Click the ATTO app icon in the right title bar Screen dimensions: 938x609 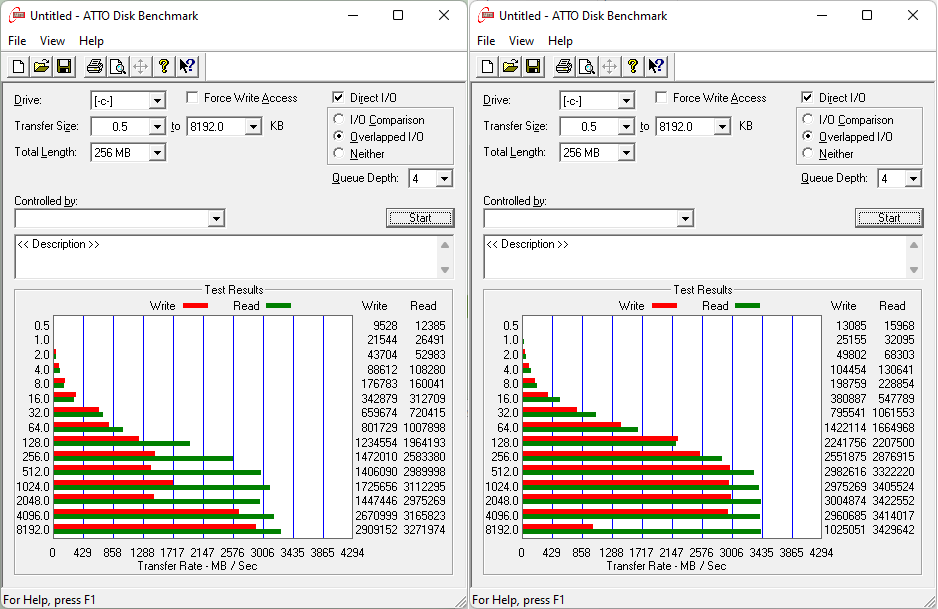[x=485, y=16]
